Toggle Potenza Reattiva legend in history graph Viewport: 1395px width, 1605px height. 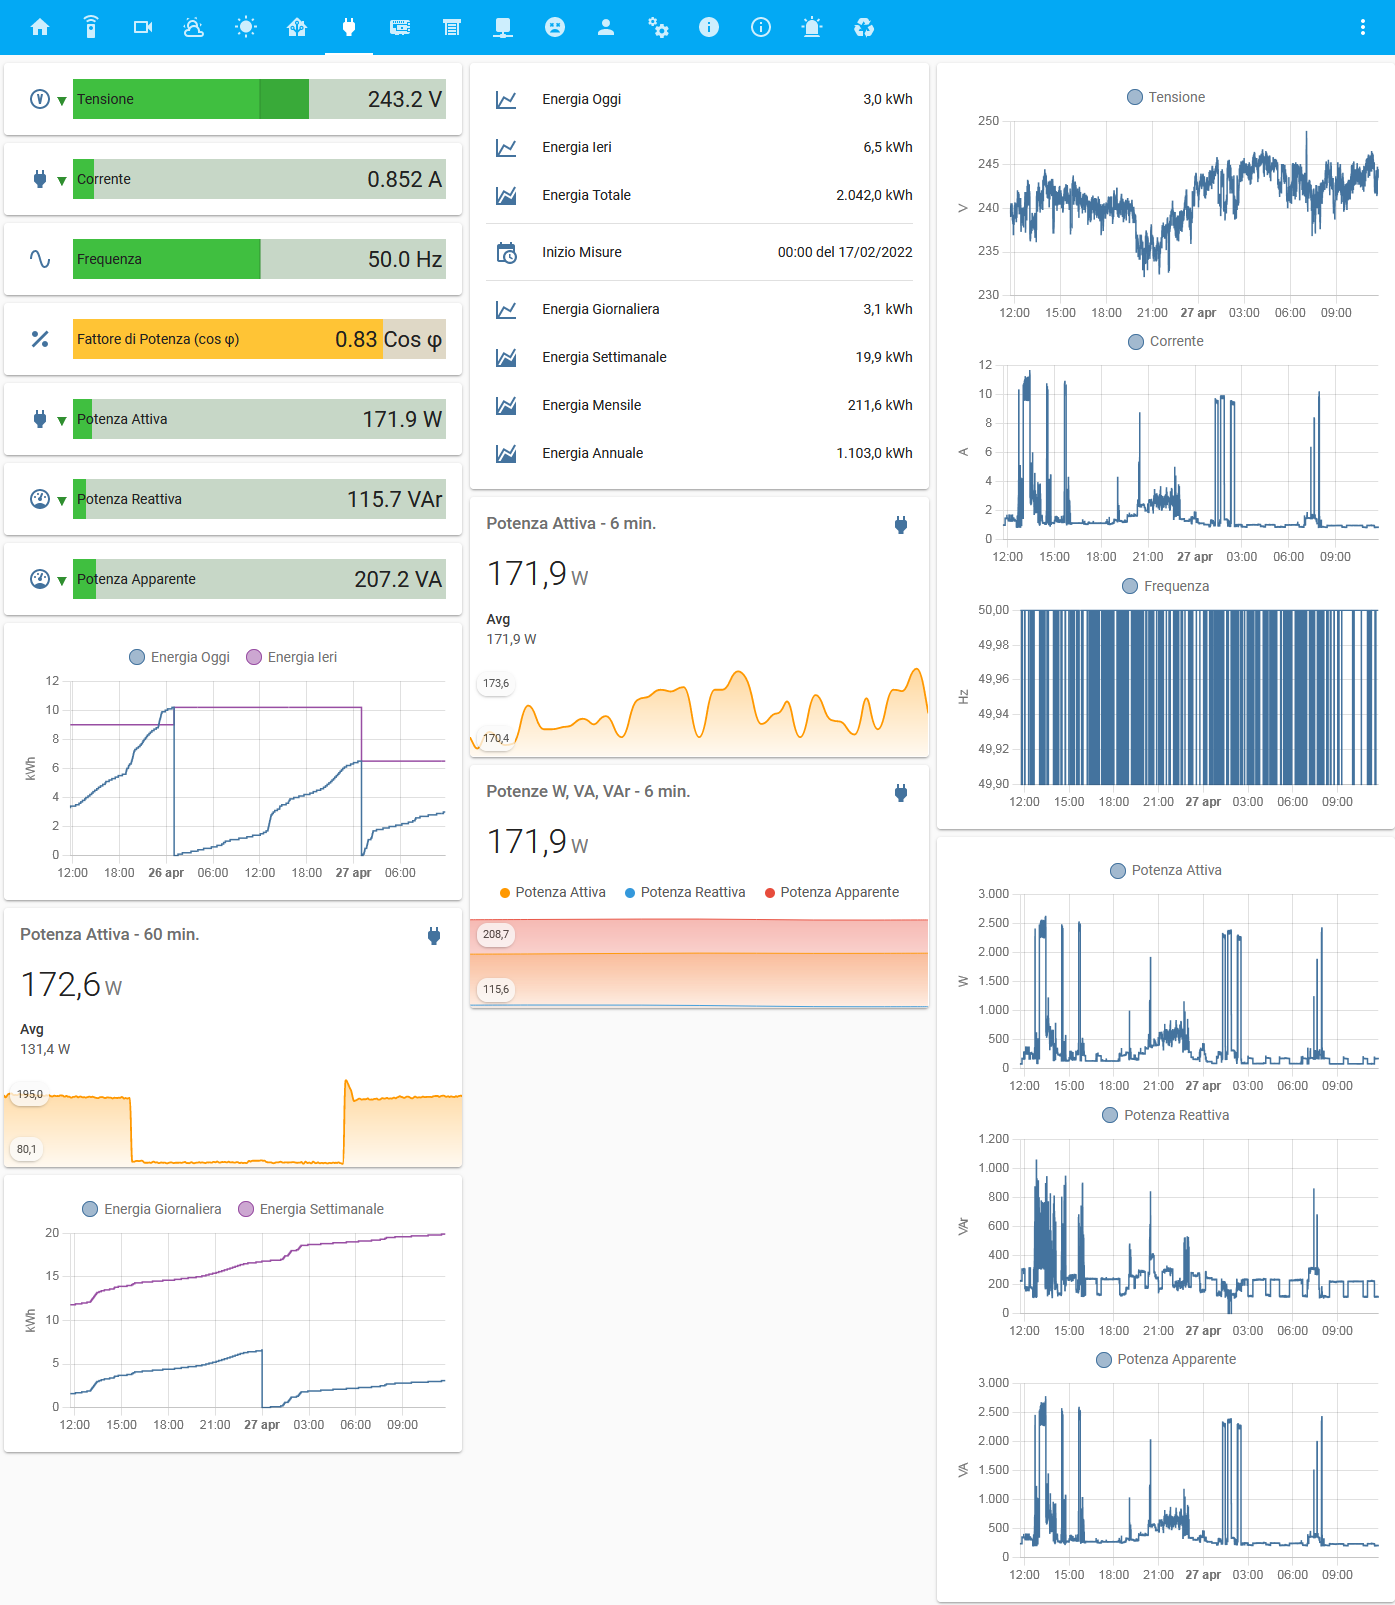1166,1115
